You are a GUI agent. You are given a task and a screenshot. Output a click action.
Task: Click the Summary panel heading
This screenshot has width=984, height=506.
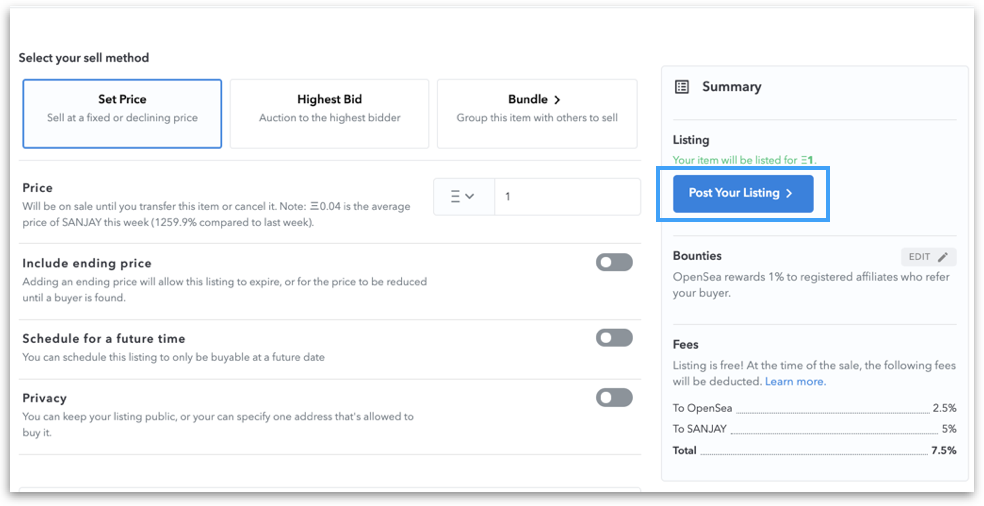[731, 87]
